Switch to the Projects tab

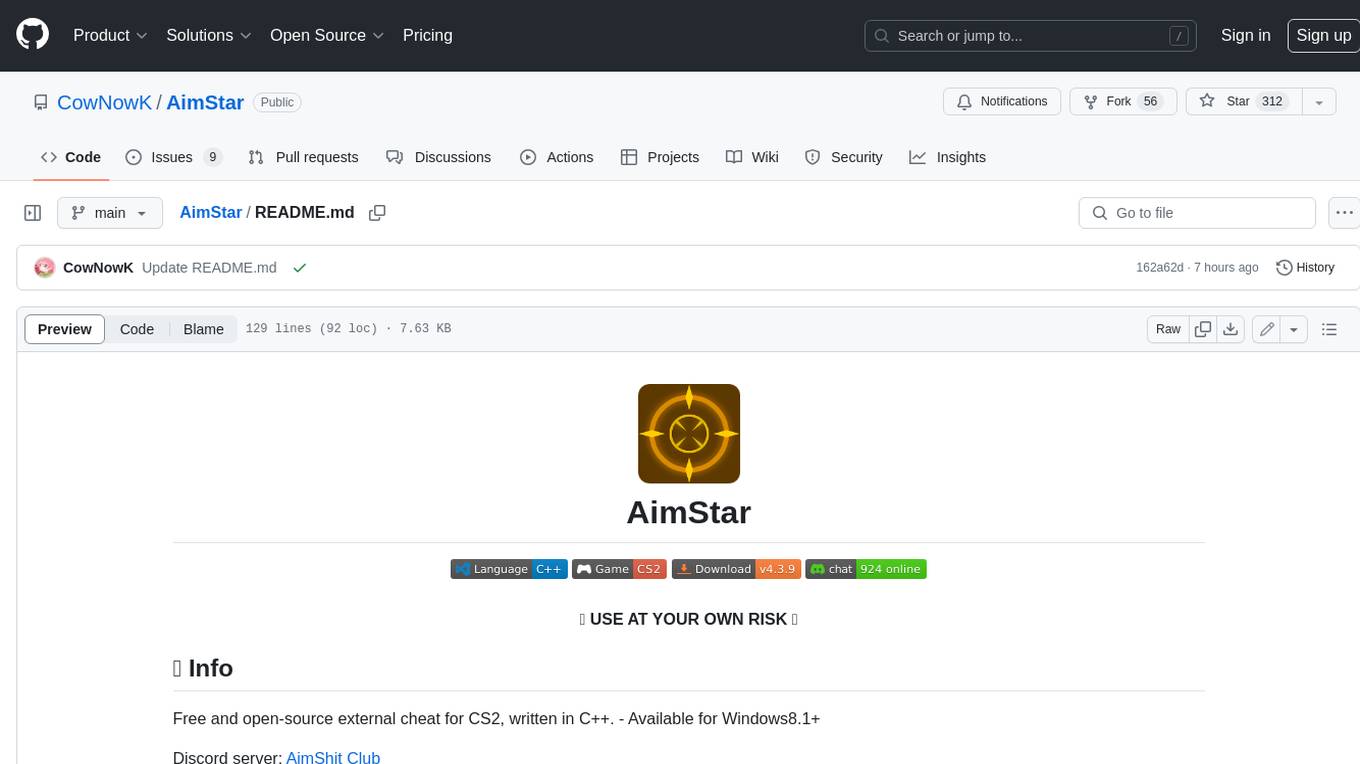(660, 157)
